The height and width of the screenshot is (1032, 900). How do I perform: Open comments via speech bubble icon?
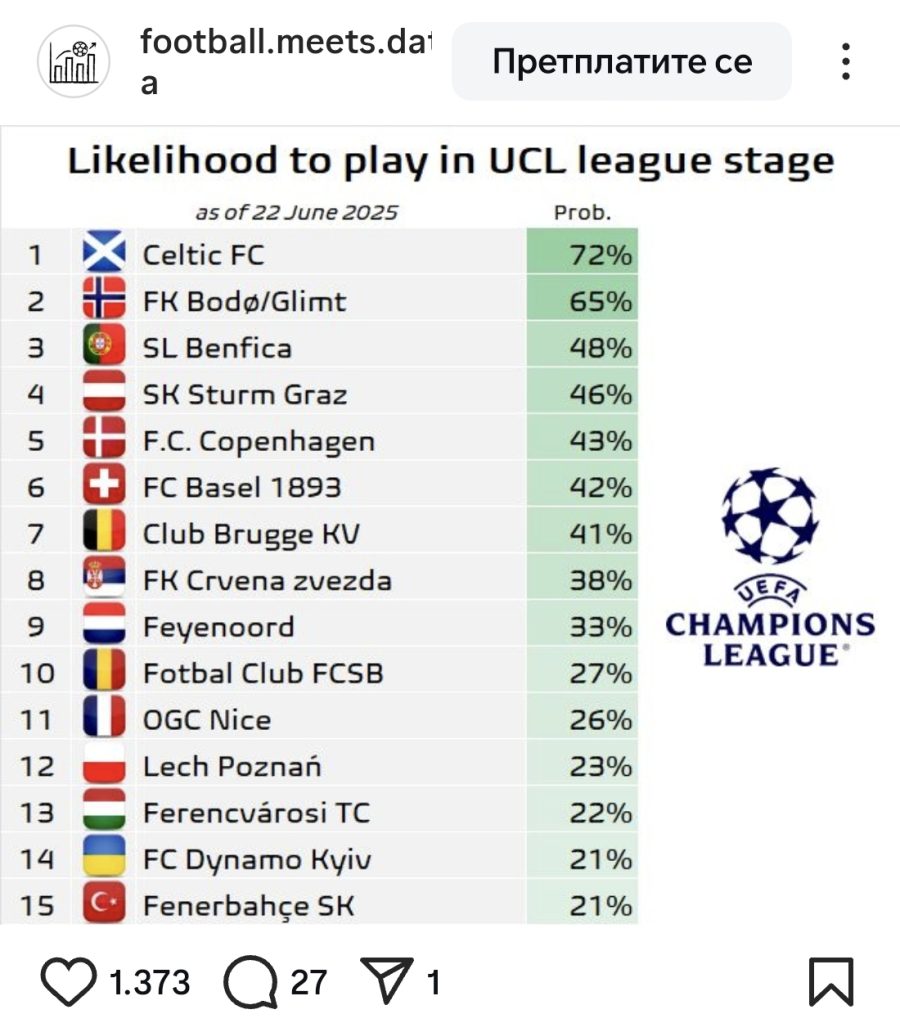coord(251,981)
